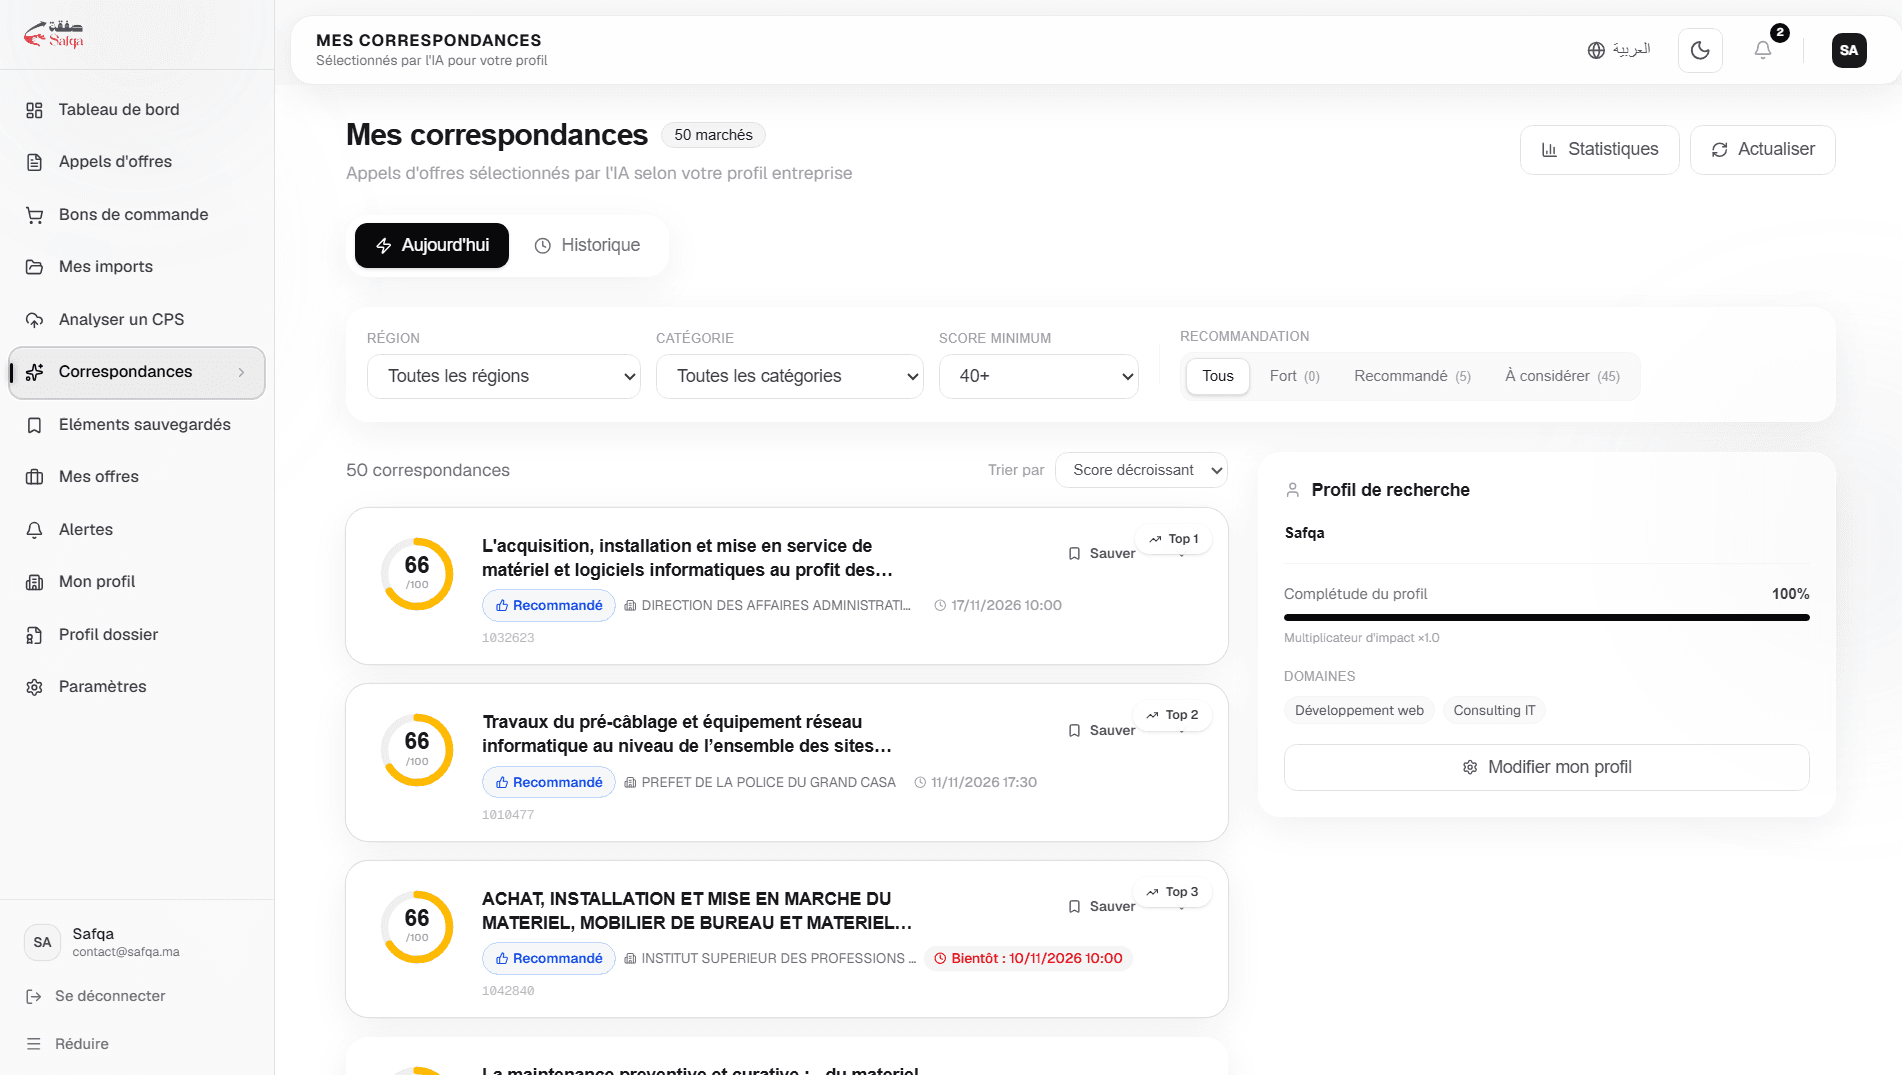Save the L'acquisition, installation tender
The height and width of the screenshot is (1075, 1902).
click(x=1101, y=554)
